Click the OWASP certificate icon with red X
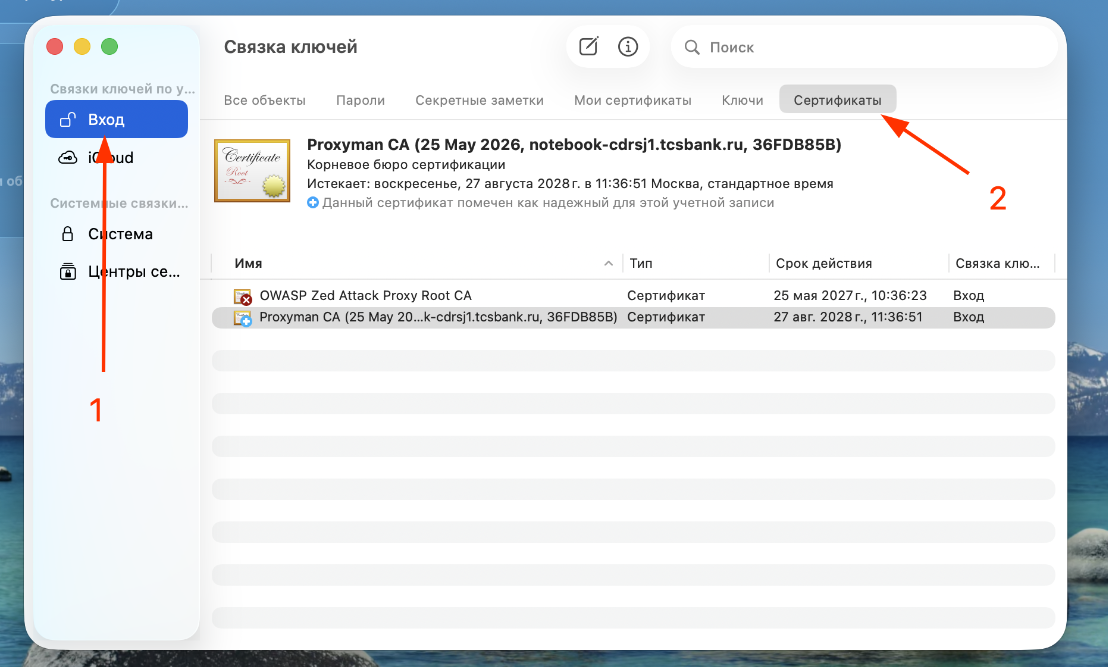Viewport: 1108px width, 667px height. [243, 296]
